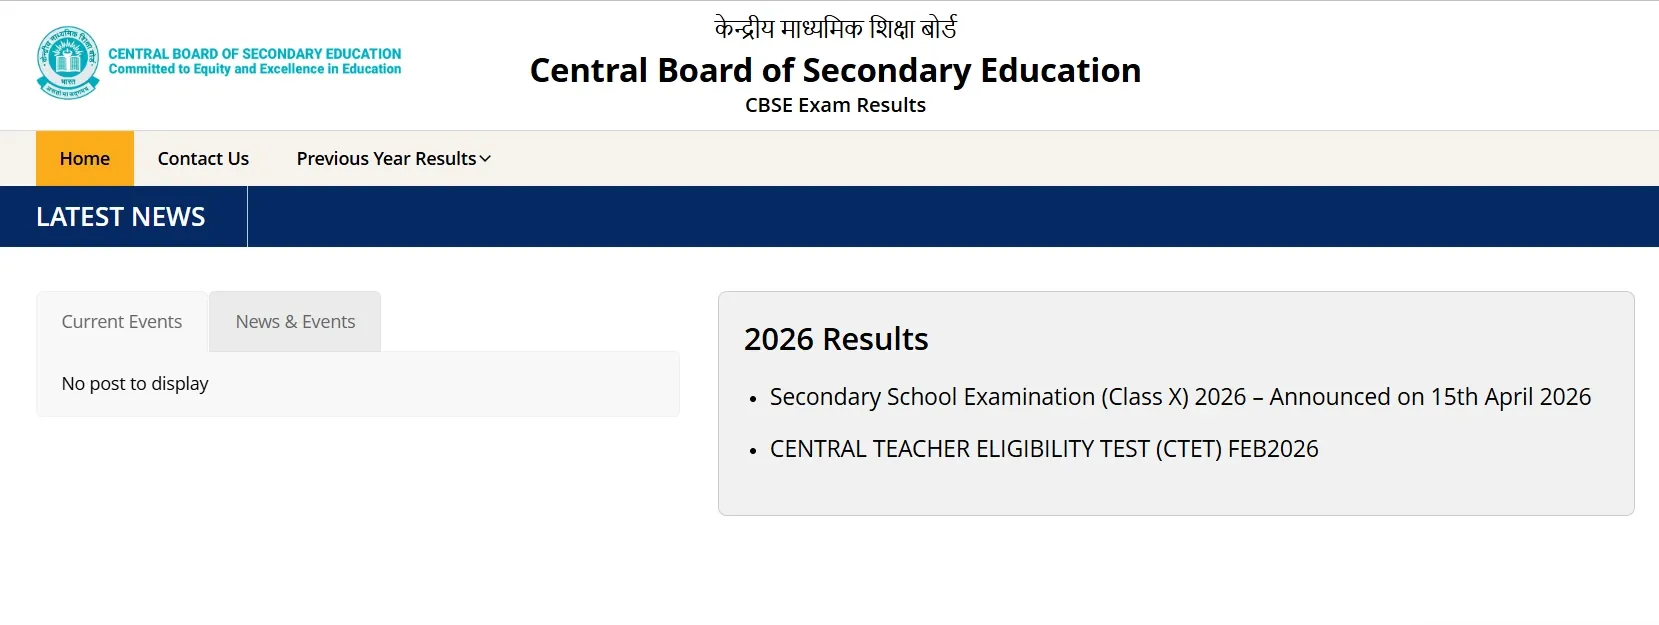The width and height of the screenshot is (1659, 625).
Task: Go to the Home menu item
Action: pos(84,158)
